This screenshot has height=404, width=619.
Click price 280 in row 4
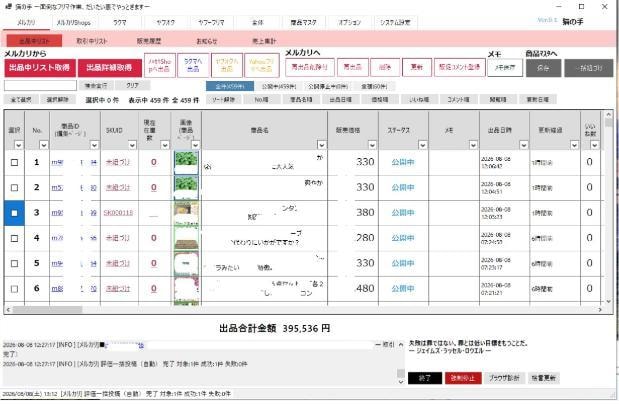coord(365,238)
